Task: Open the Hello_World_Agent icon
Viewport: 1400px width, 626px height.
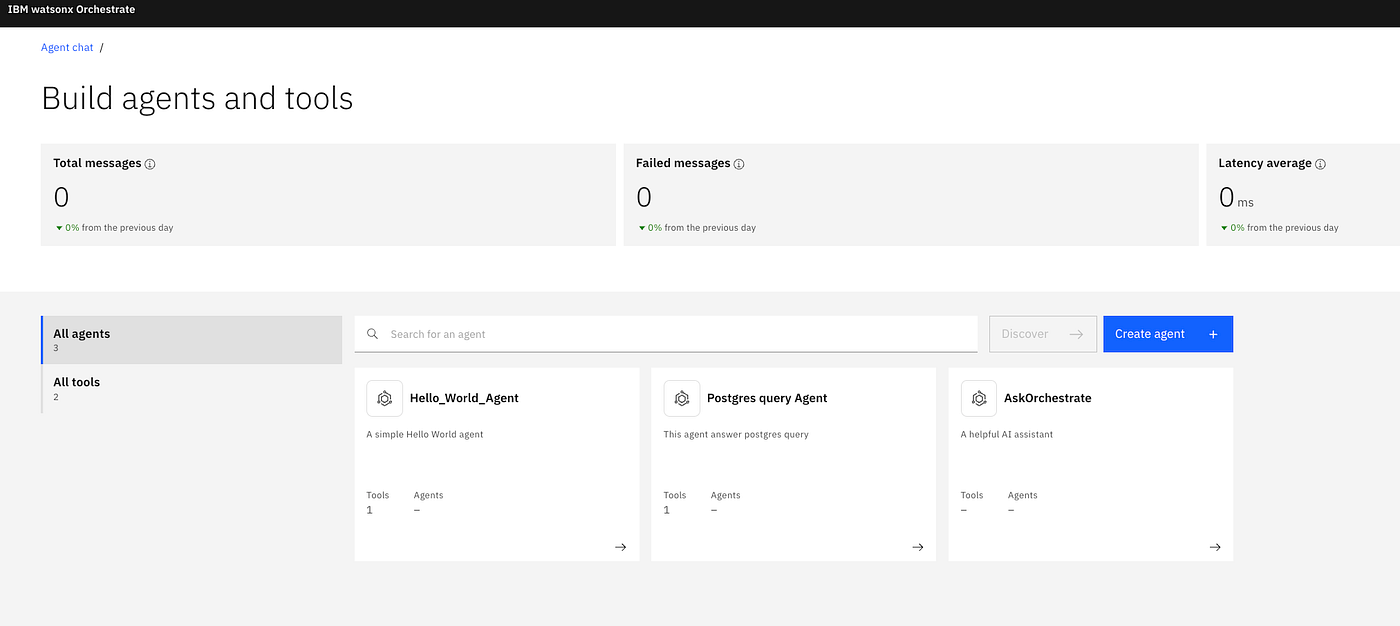Action: point(384,398)
